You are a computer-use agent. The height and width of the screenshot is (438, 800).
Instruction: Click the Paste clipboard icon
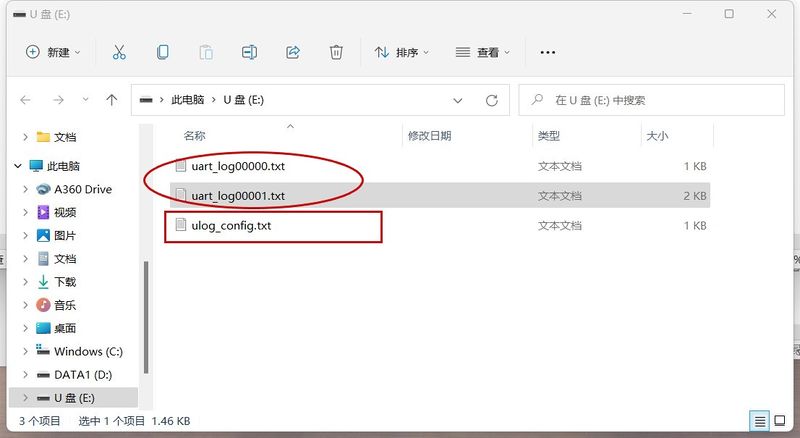point(206,52)
